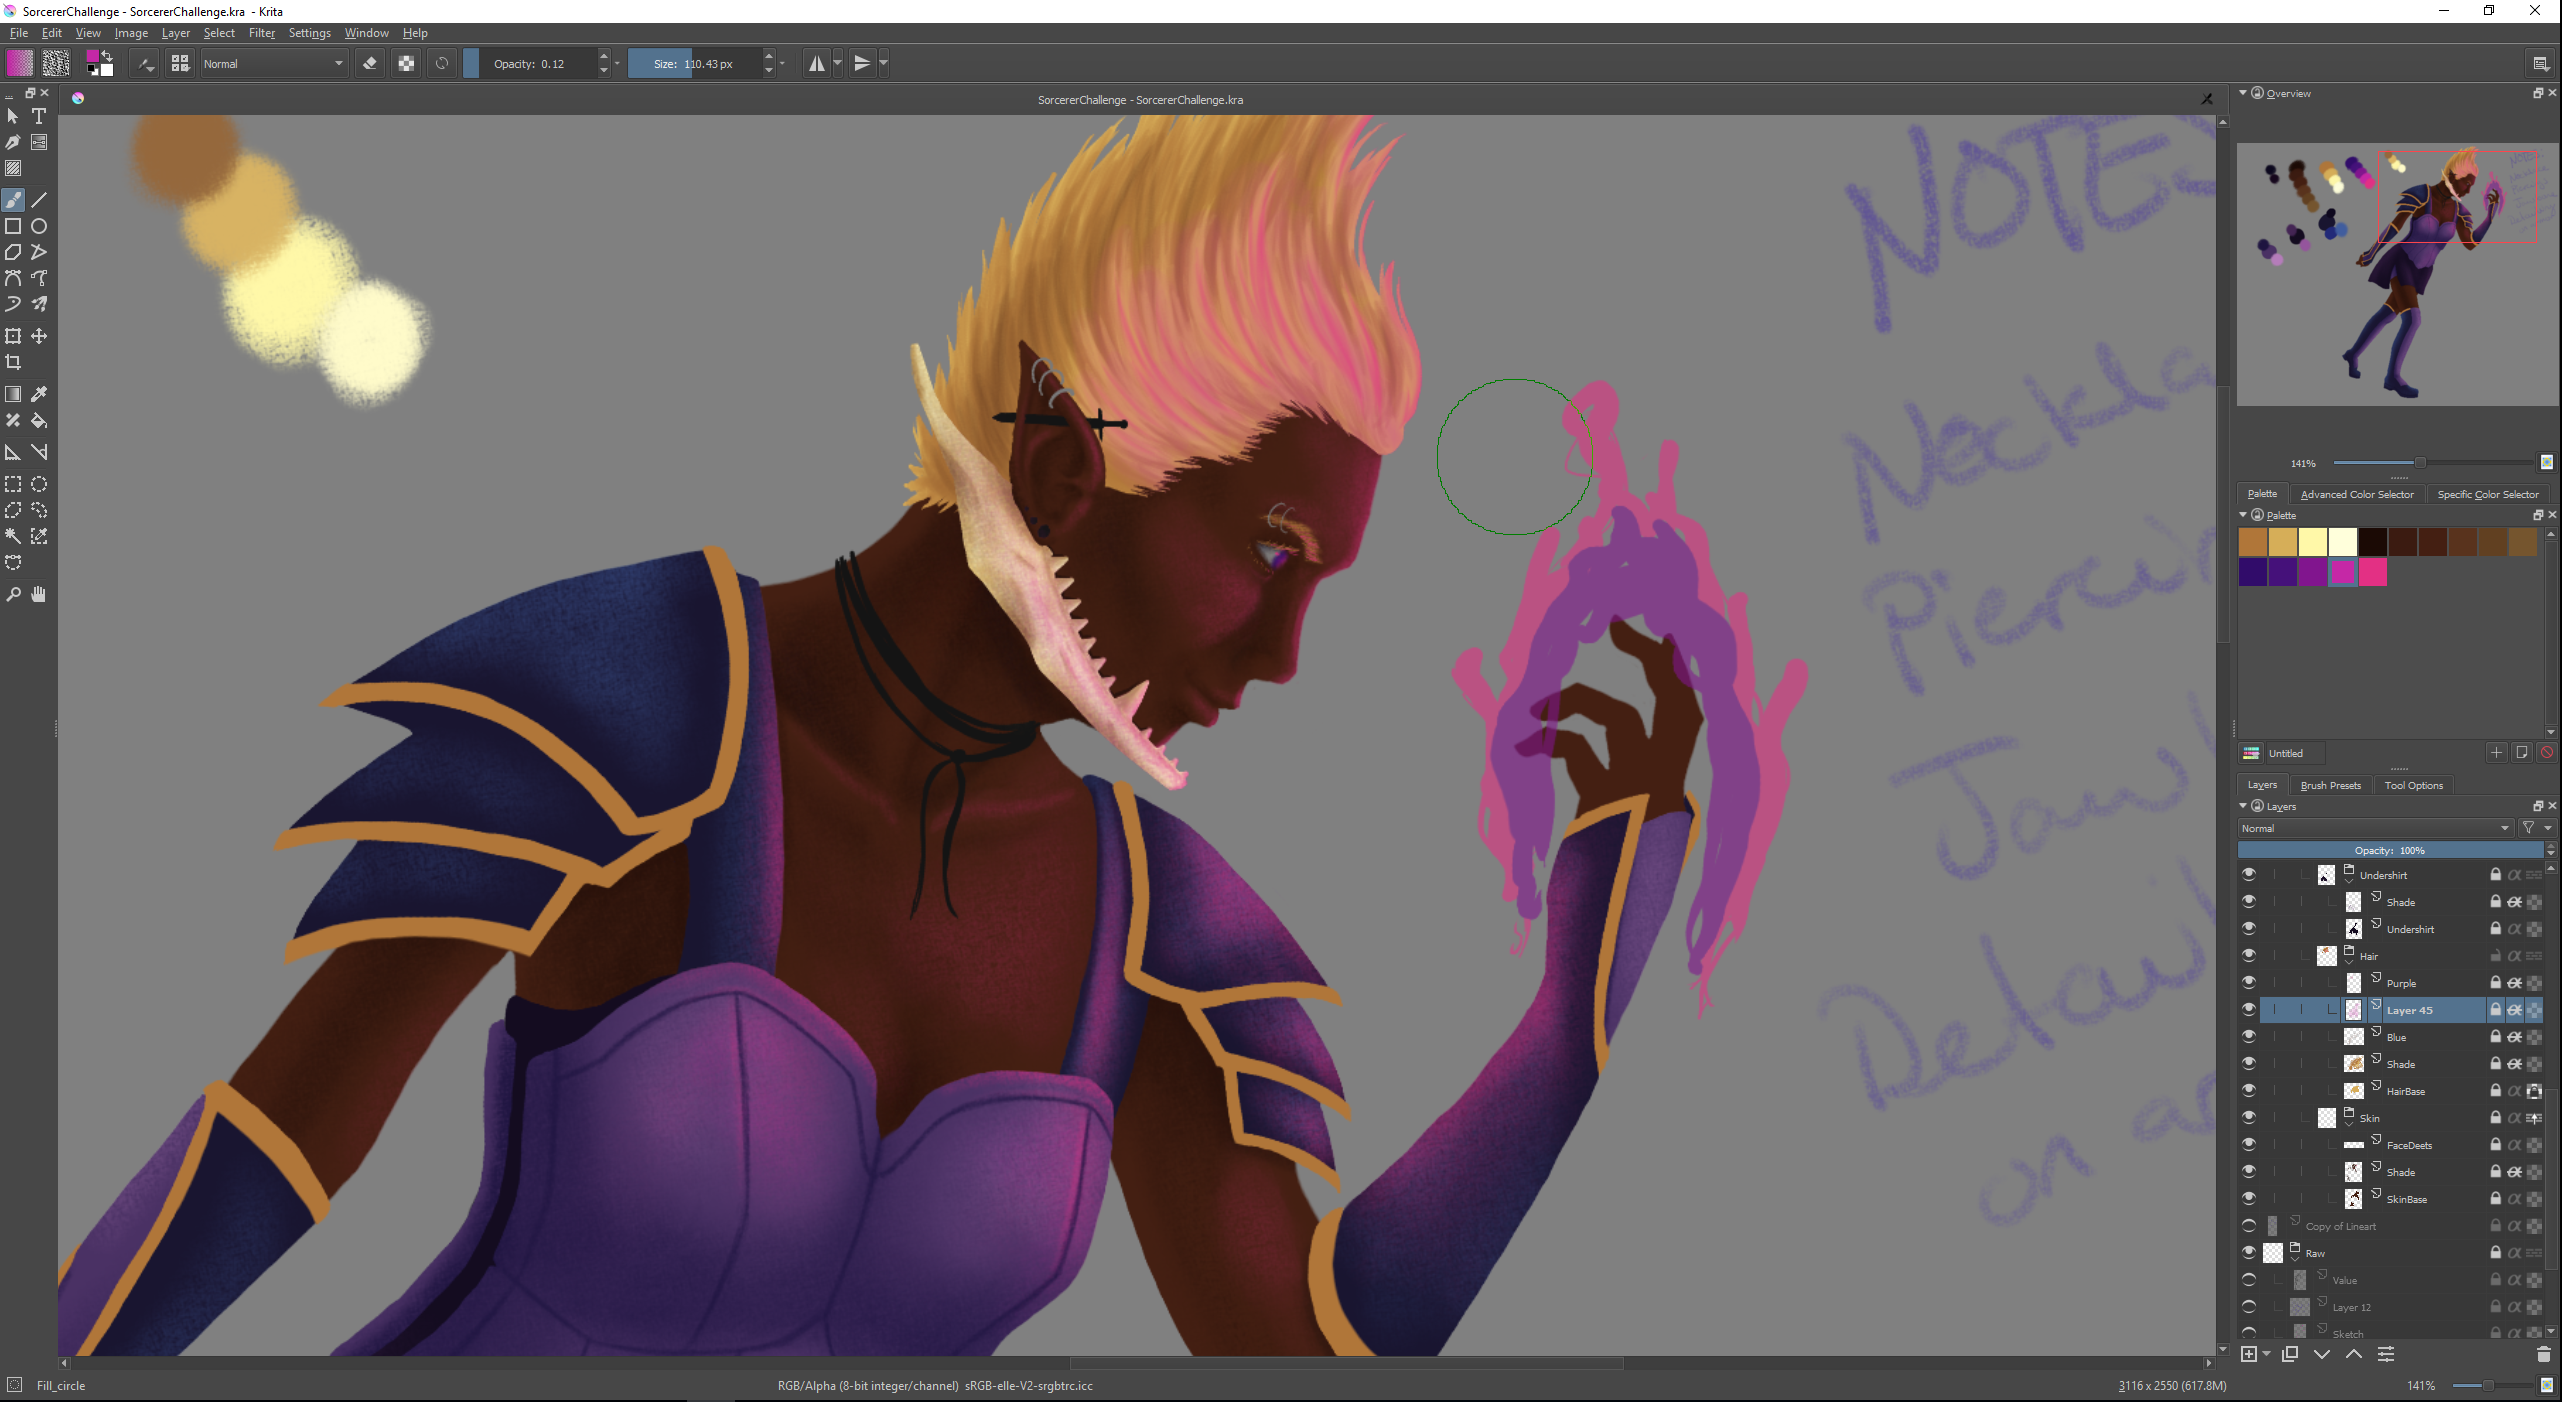This screenshot has height=1402, width=2562.
Task: Show the Copy of Lineart layer
Action: 2249,1225
